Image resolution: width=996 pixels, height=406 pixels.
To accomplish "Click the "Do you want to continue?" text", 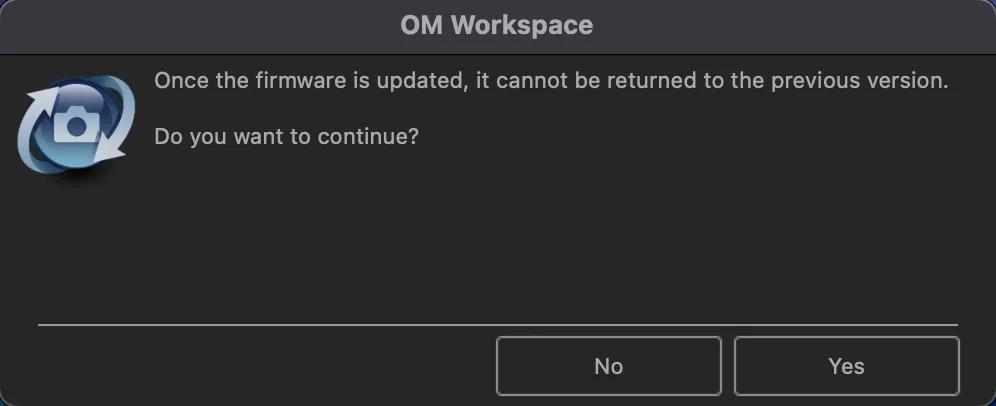I will click(x=286, y=136).
